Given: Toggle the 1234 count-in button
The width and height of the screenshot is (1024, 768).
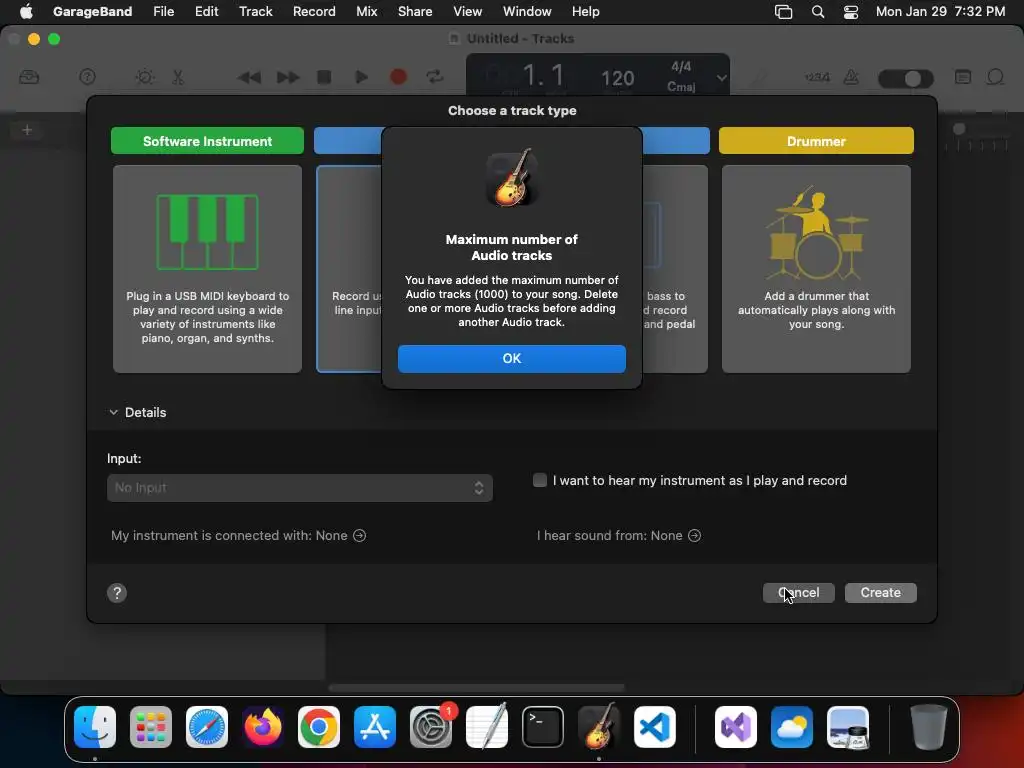Looking at the screenshot, I should tap(817, 77).
